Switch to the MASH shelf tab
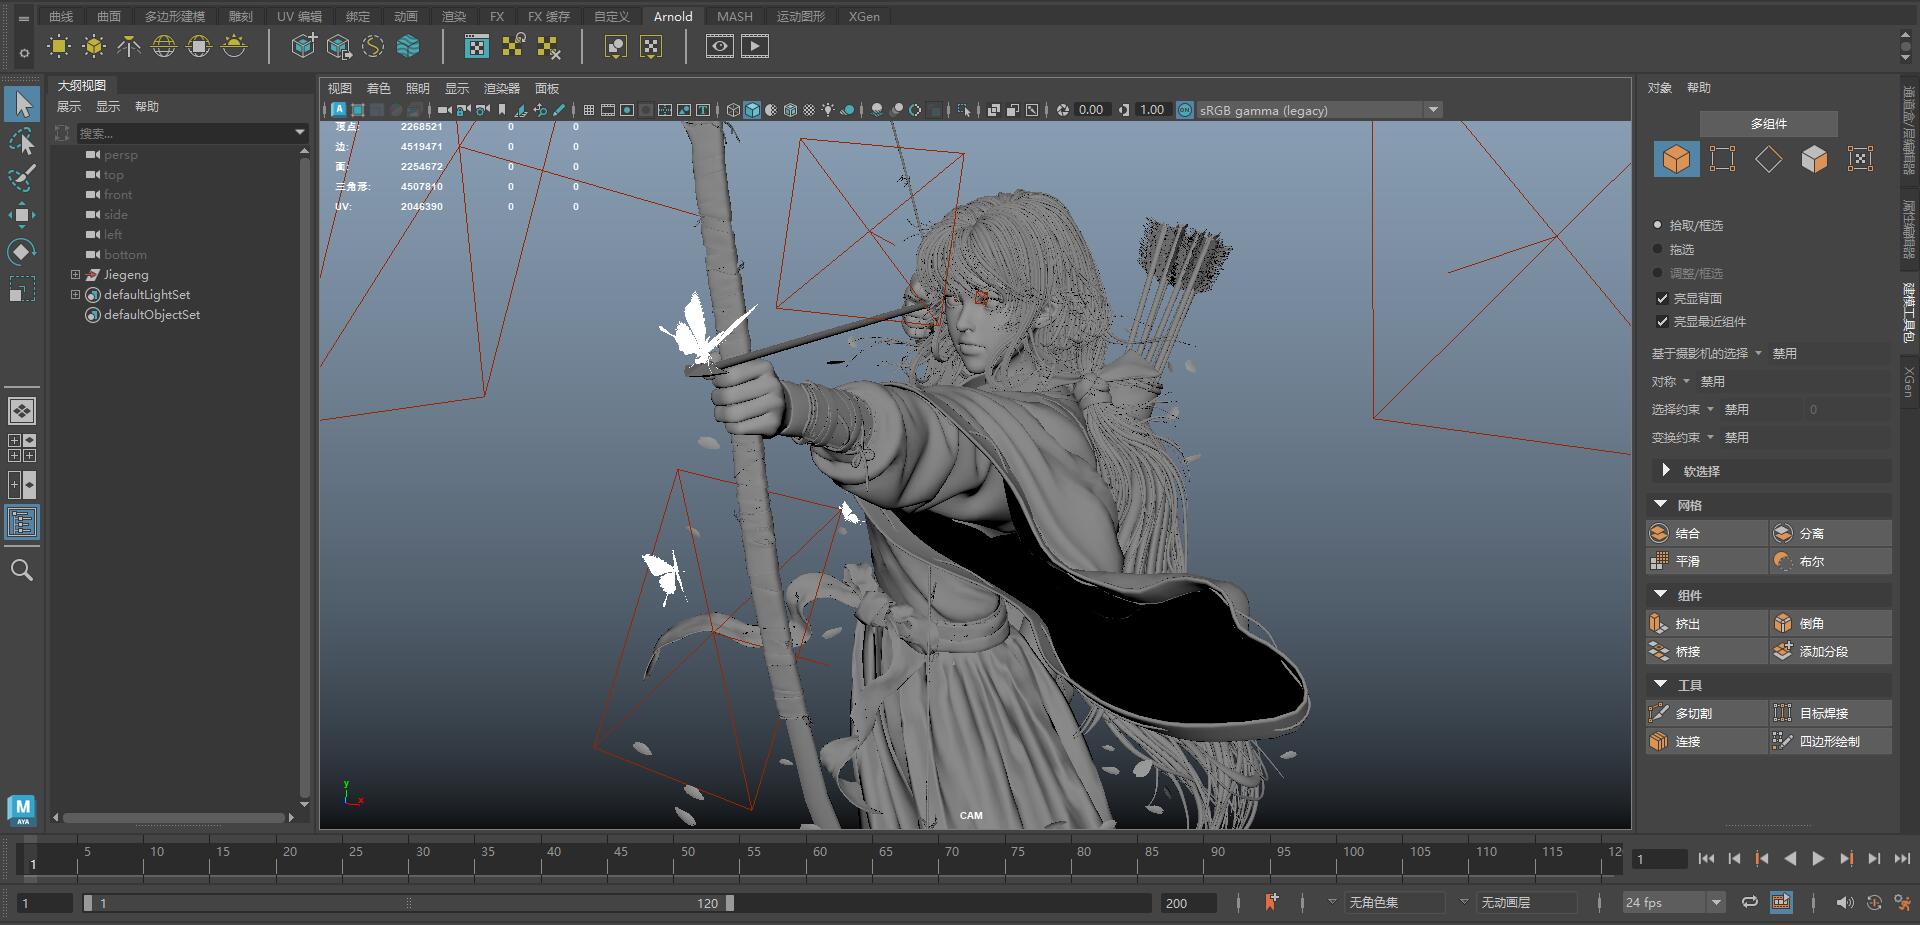The height and width of the screenshot is (925, 1920). click(x=735, y=16)
